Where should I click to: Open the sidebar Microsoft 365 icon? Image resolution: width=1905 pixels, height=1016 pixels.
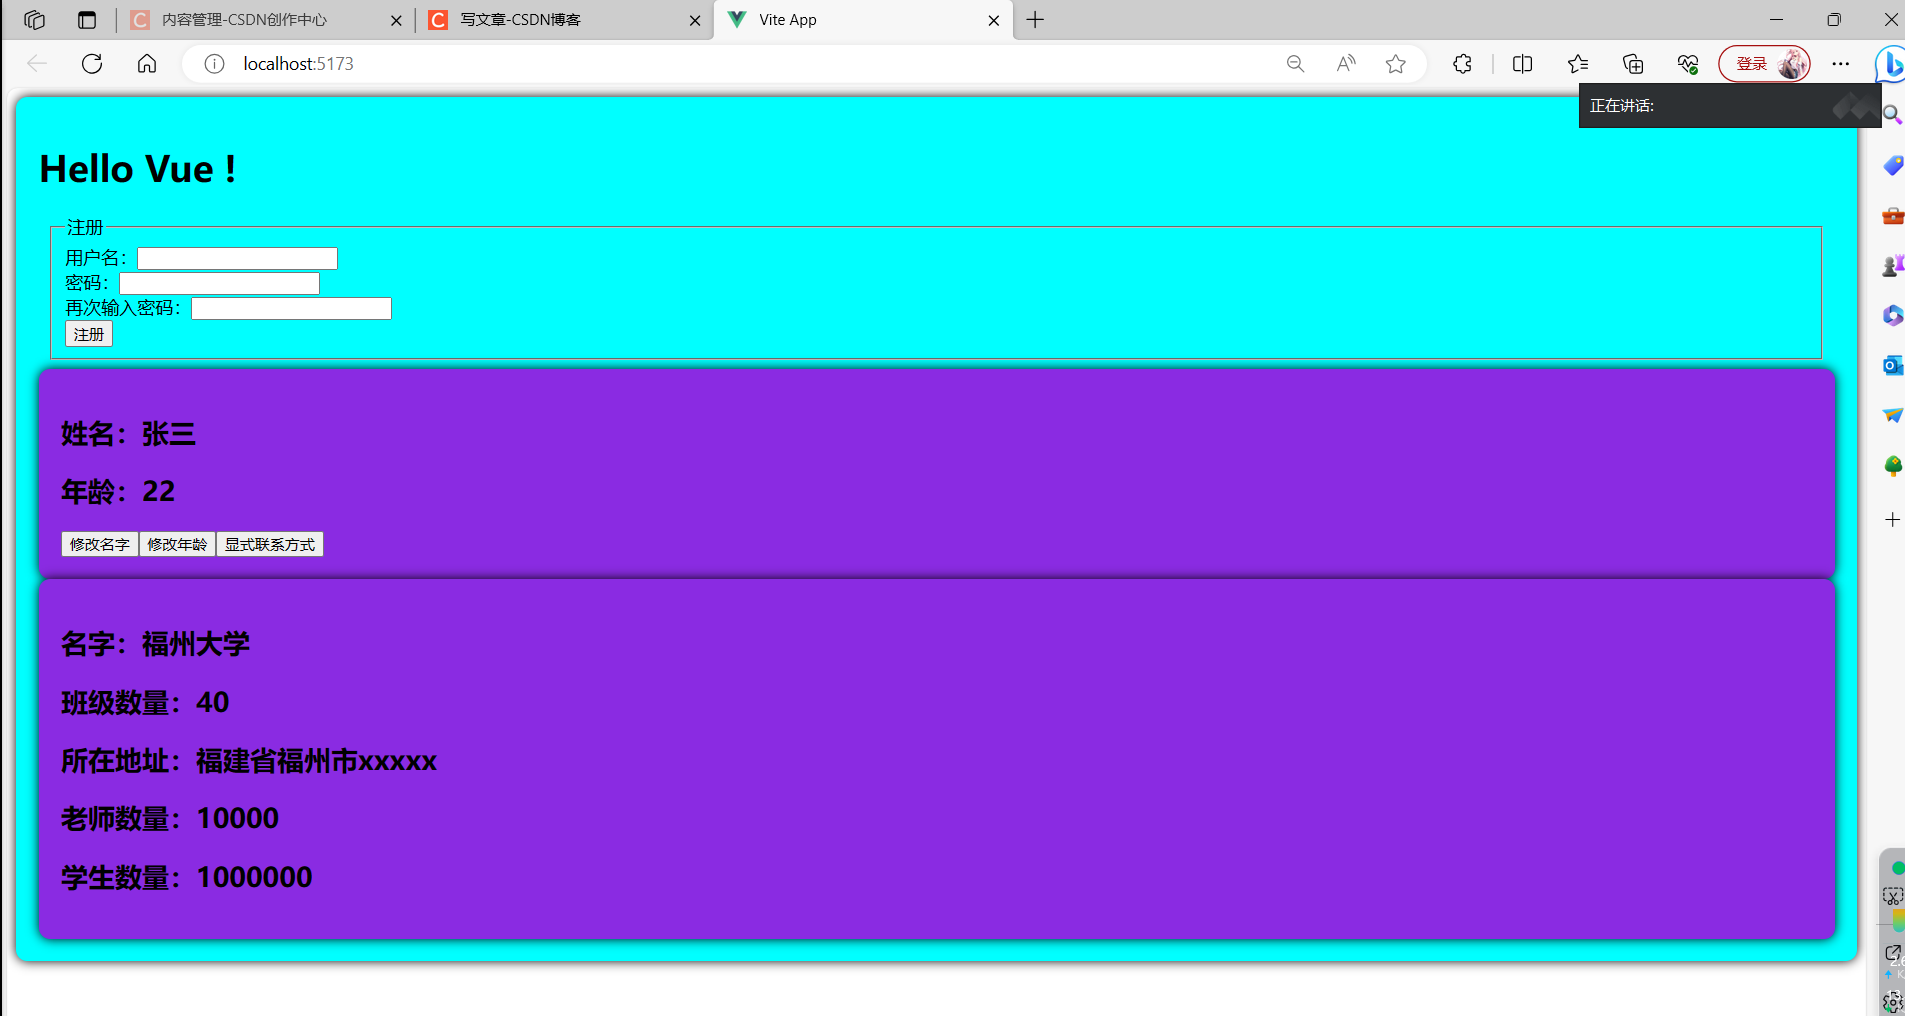pos(1892,316)
